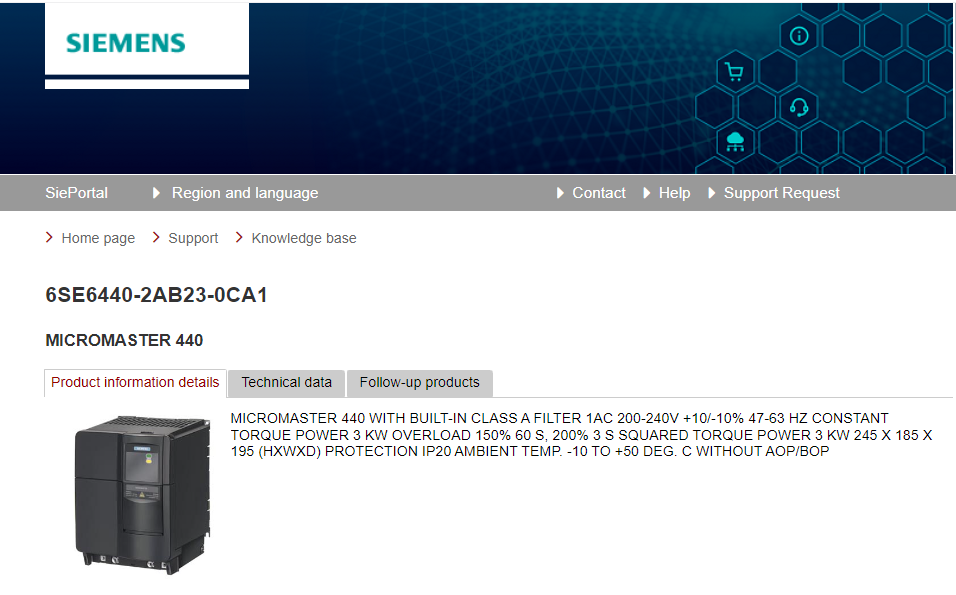
Task: Switch to the Technical data tab
Action: pos(287,383)
